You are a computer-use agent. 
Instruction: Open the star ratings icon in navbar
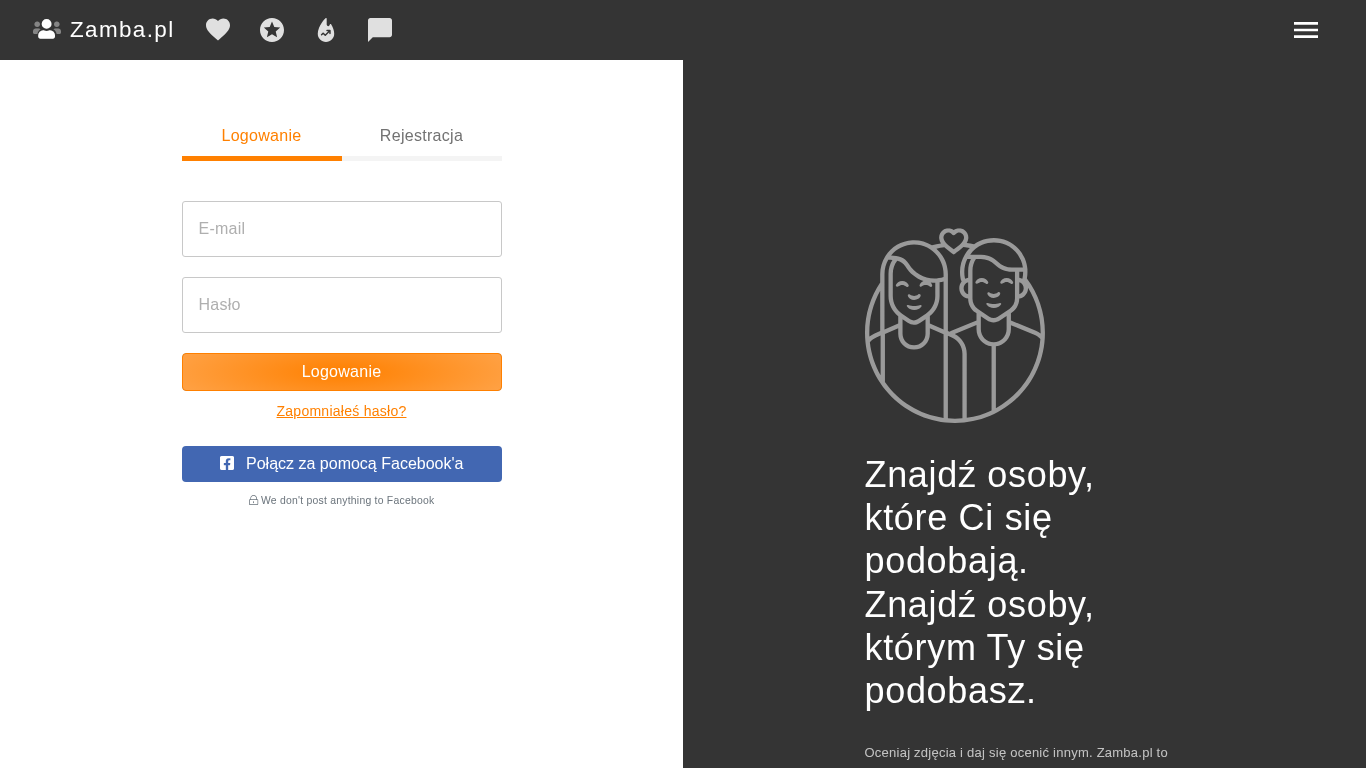[272, 30]
